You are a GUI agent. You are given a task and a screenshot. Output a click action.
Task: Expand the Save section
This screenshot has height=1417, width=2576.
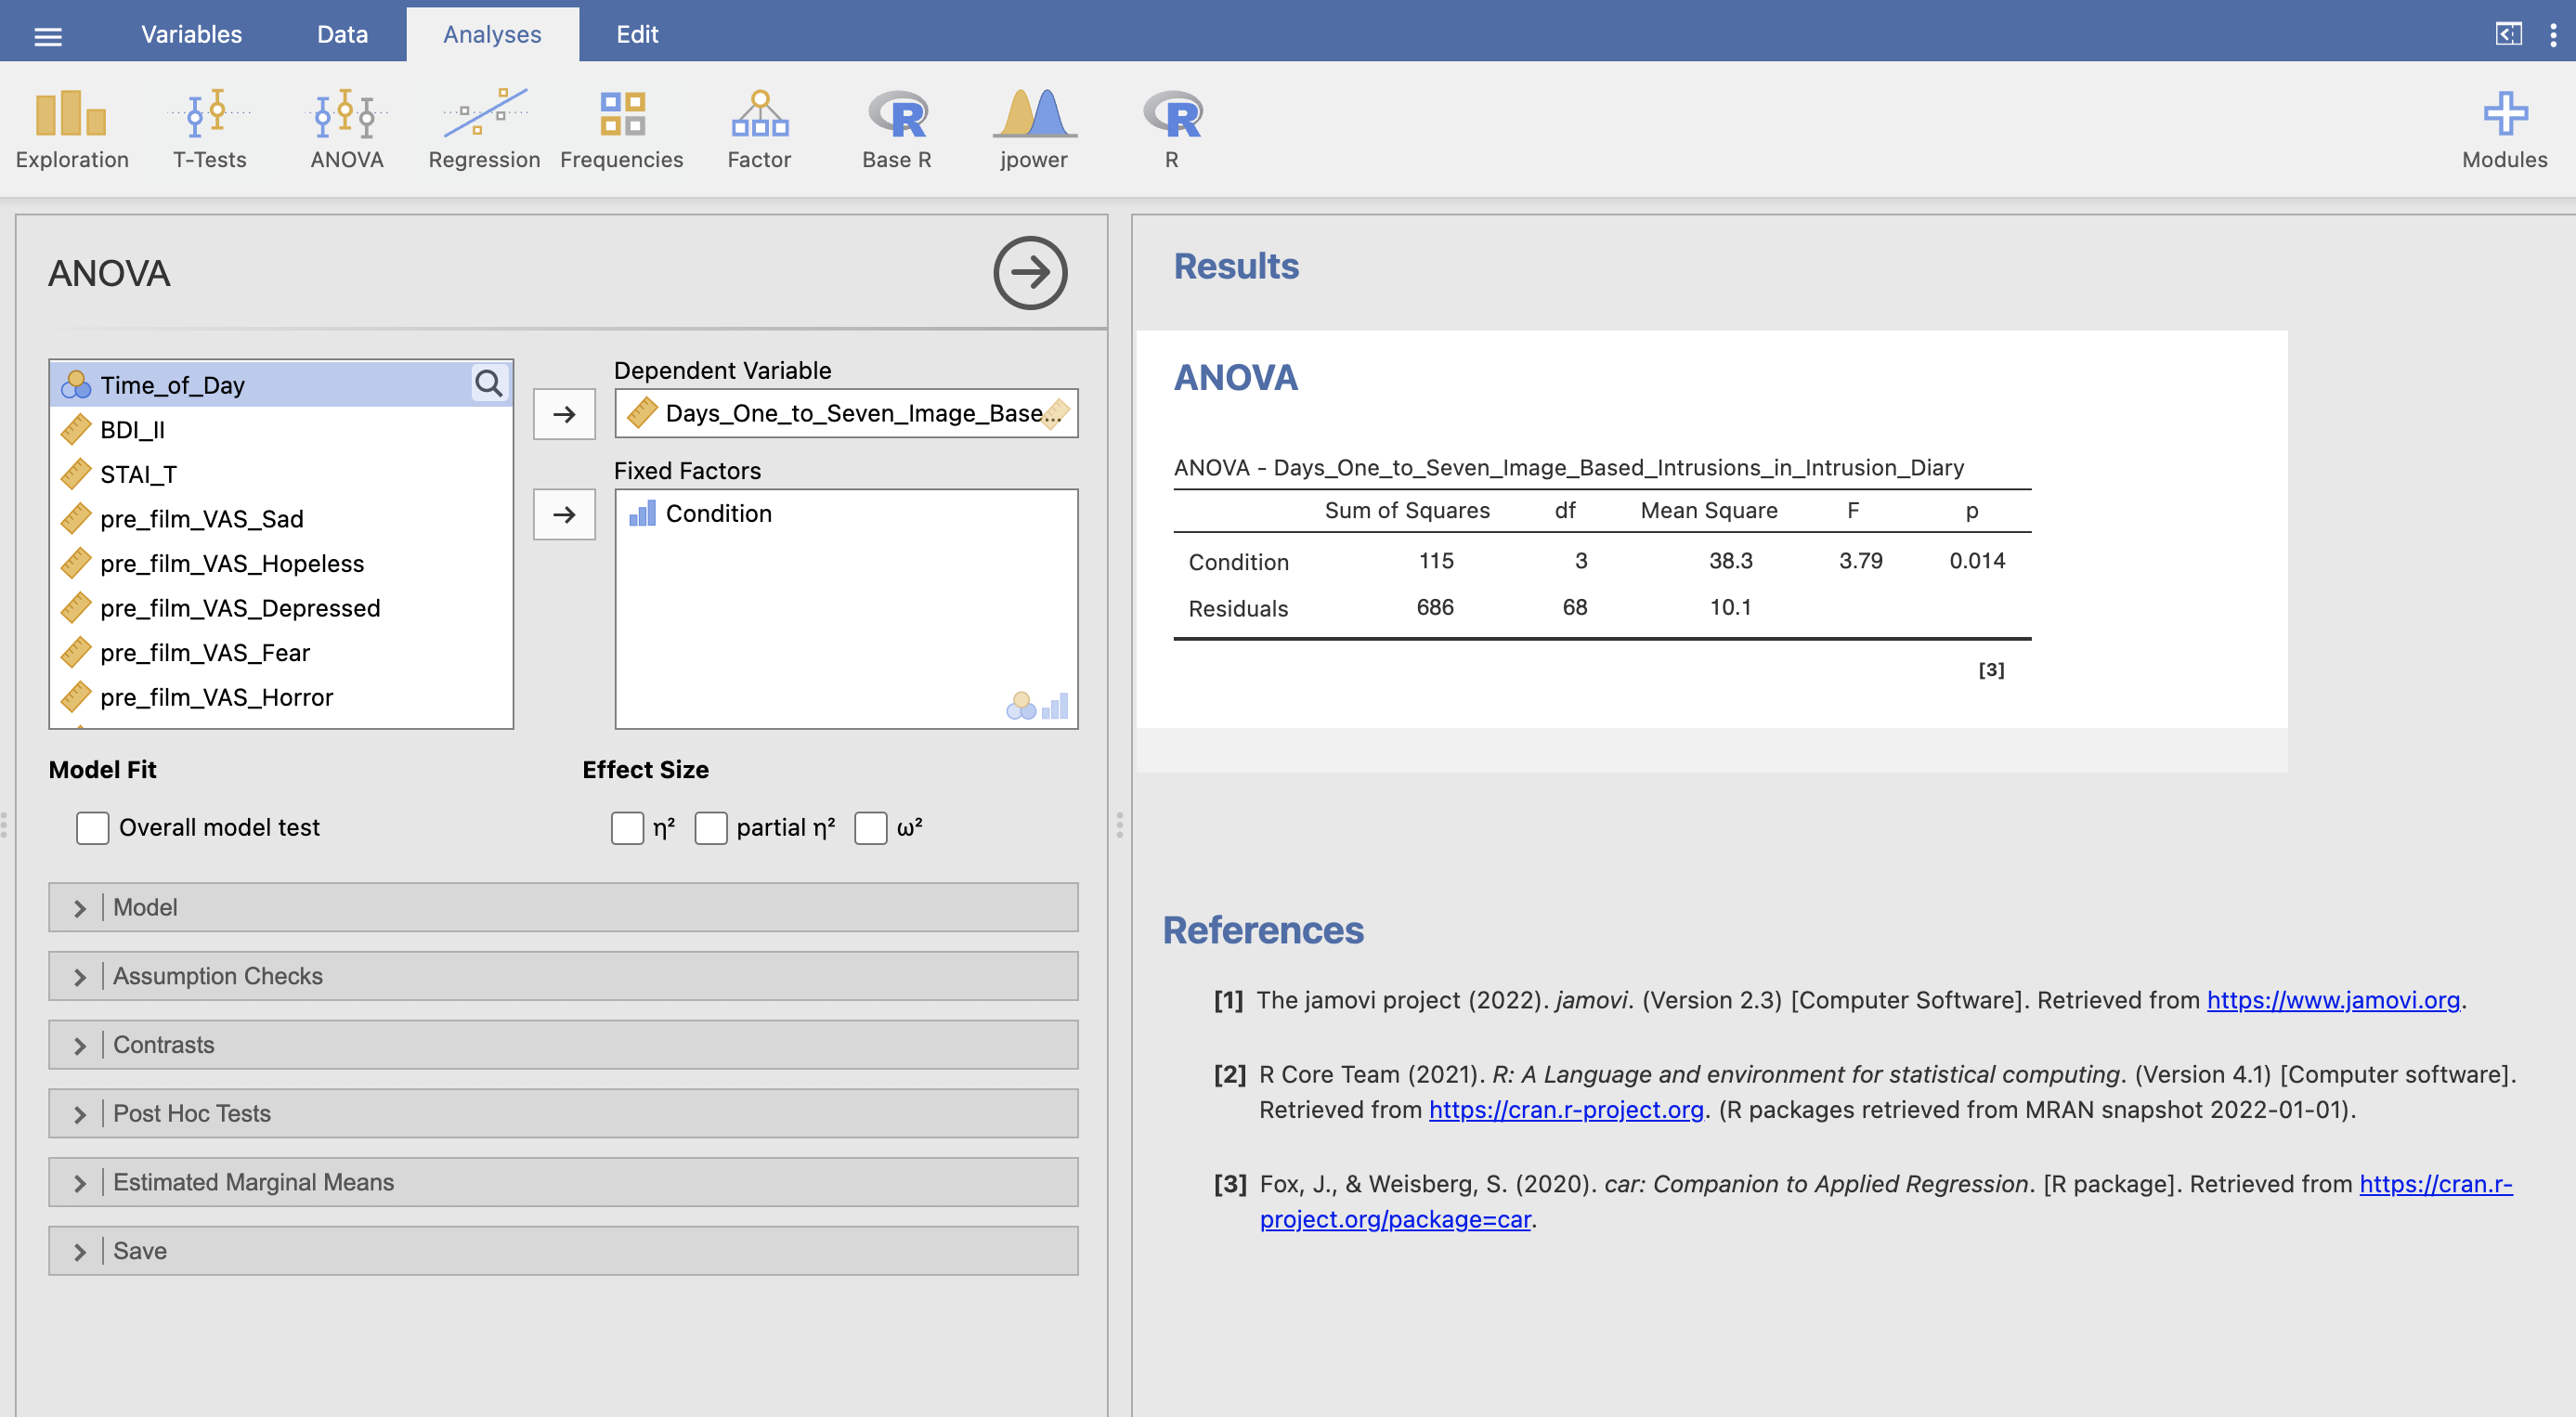(x=563, y=1251)
